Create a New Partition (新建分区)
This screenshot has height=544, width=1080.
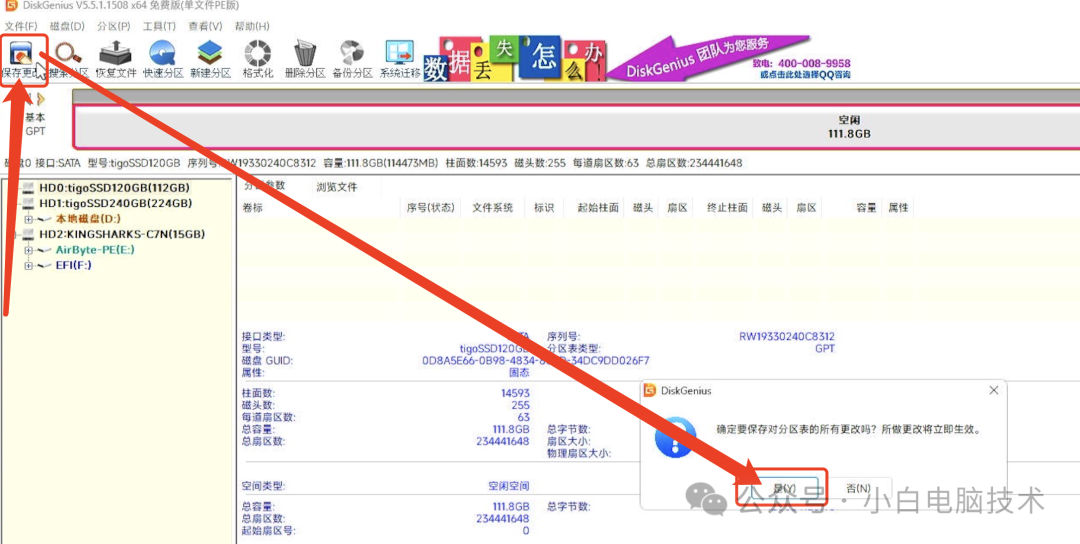[x=210, y=59]
